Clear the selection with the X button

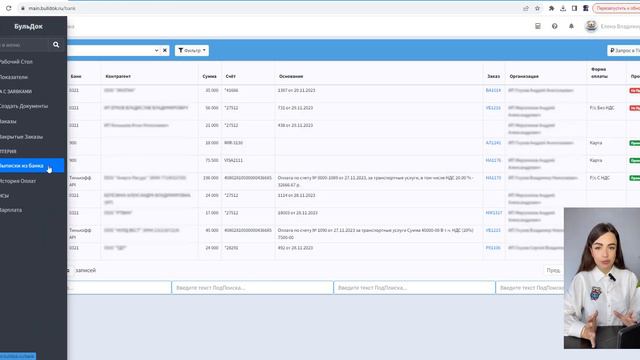tap(165, 50)
